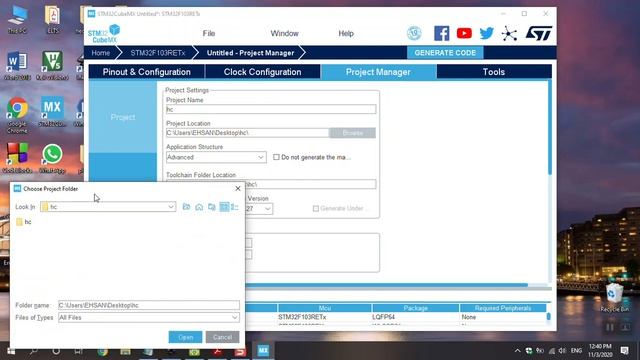The height and width of the screenshot is (360, 640).
Task: Select the Recycle Bin desktop icon
Action: coord(614,298)
